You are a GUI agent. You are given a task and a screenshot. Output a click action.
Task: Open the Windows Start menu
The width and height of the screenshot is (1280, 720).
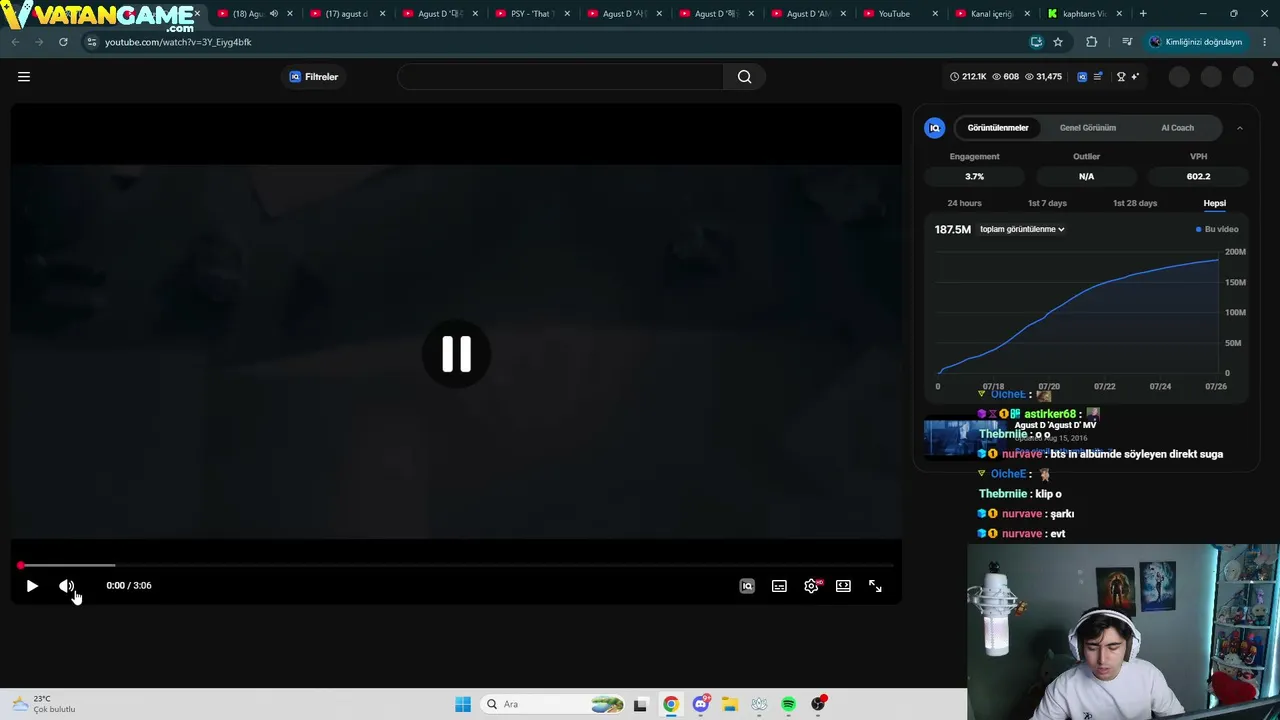463,704
